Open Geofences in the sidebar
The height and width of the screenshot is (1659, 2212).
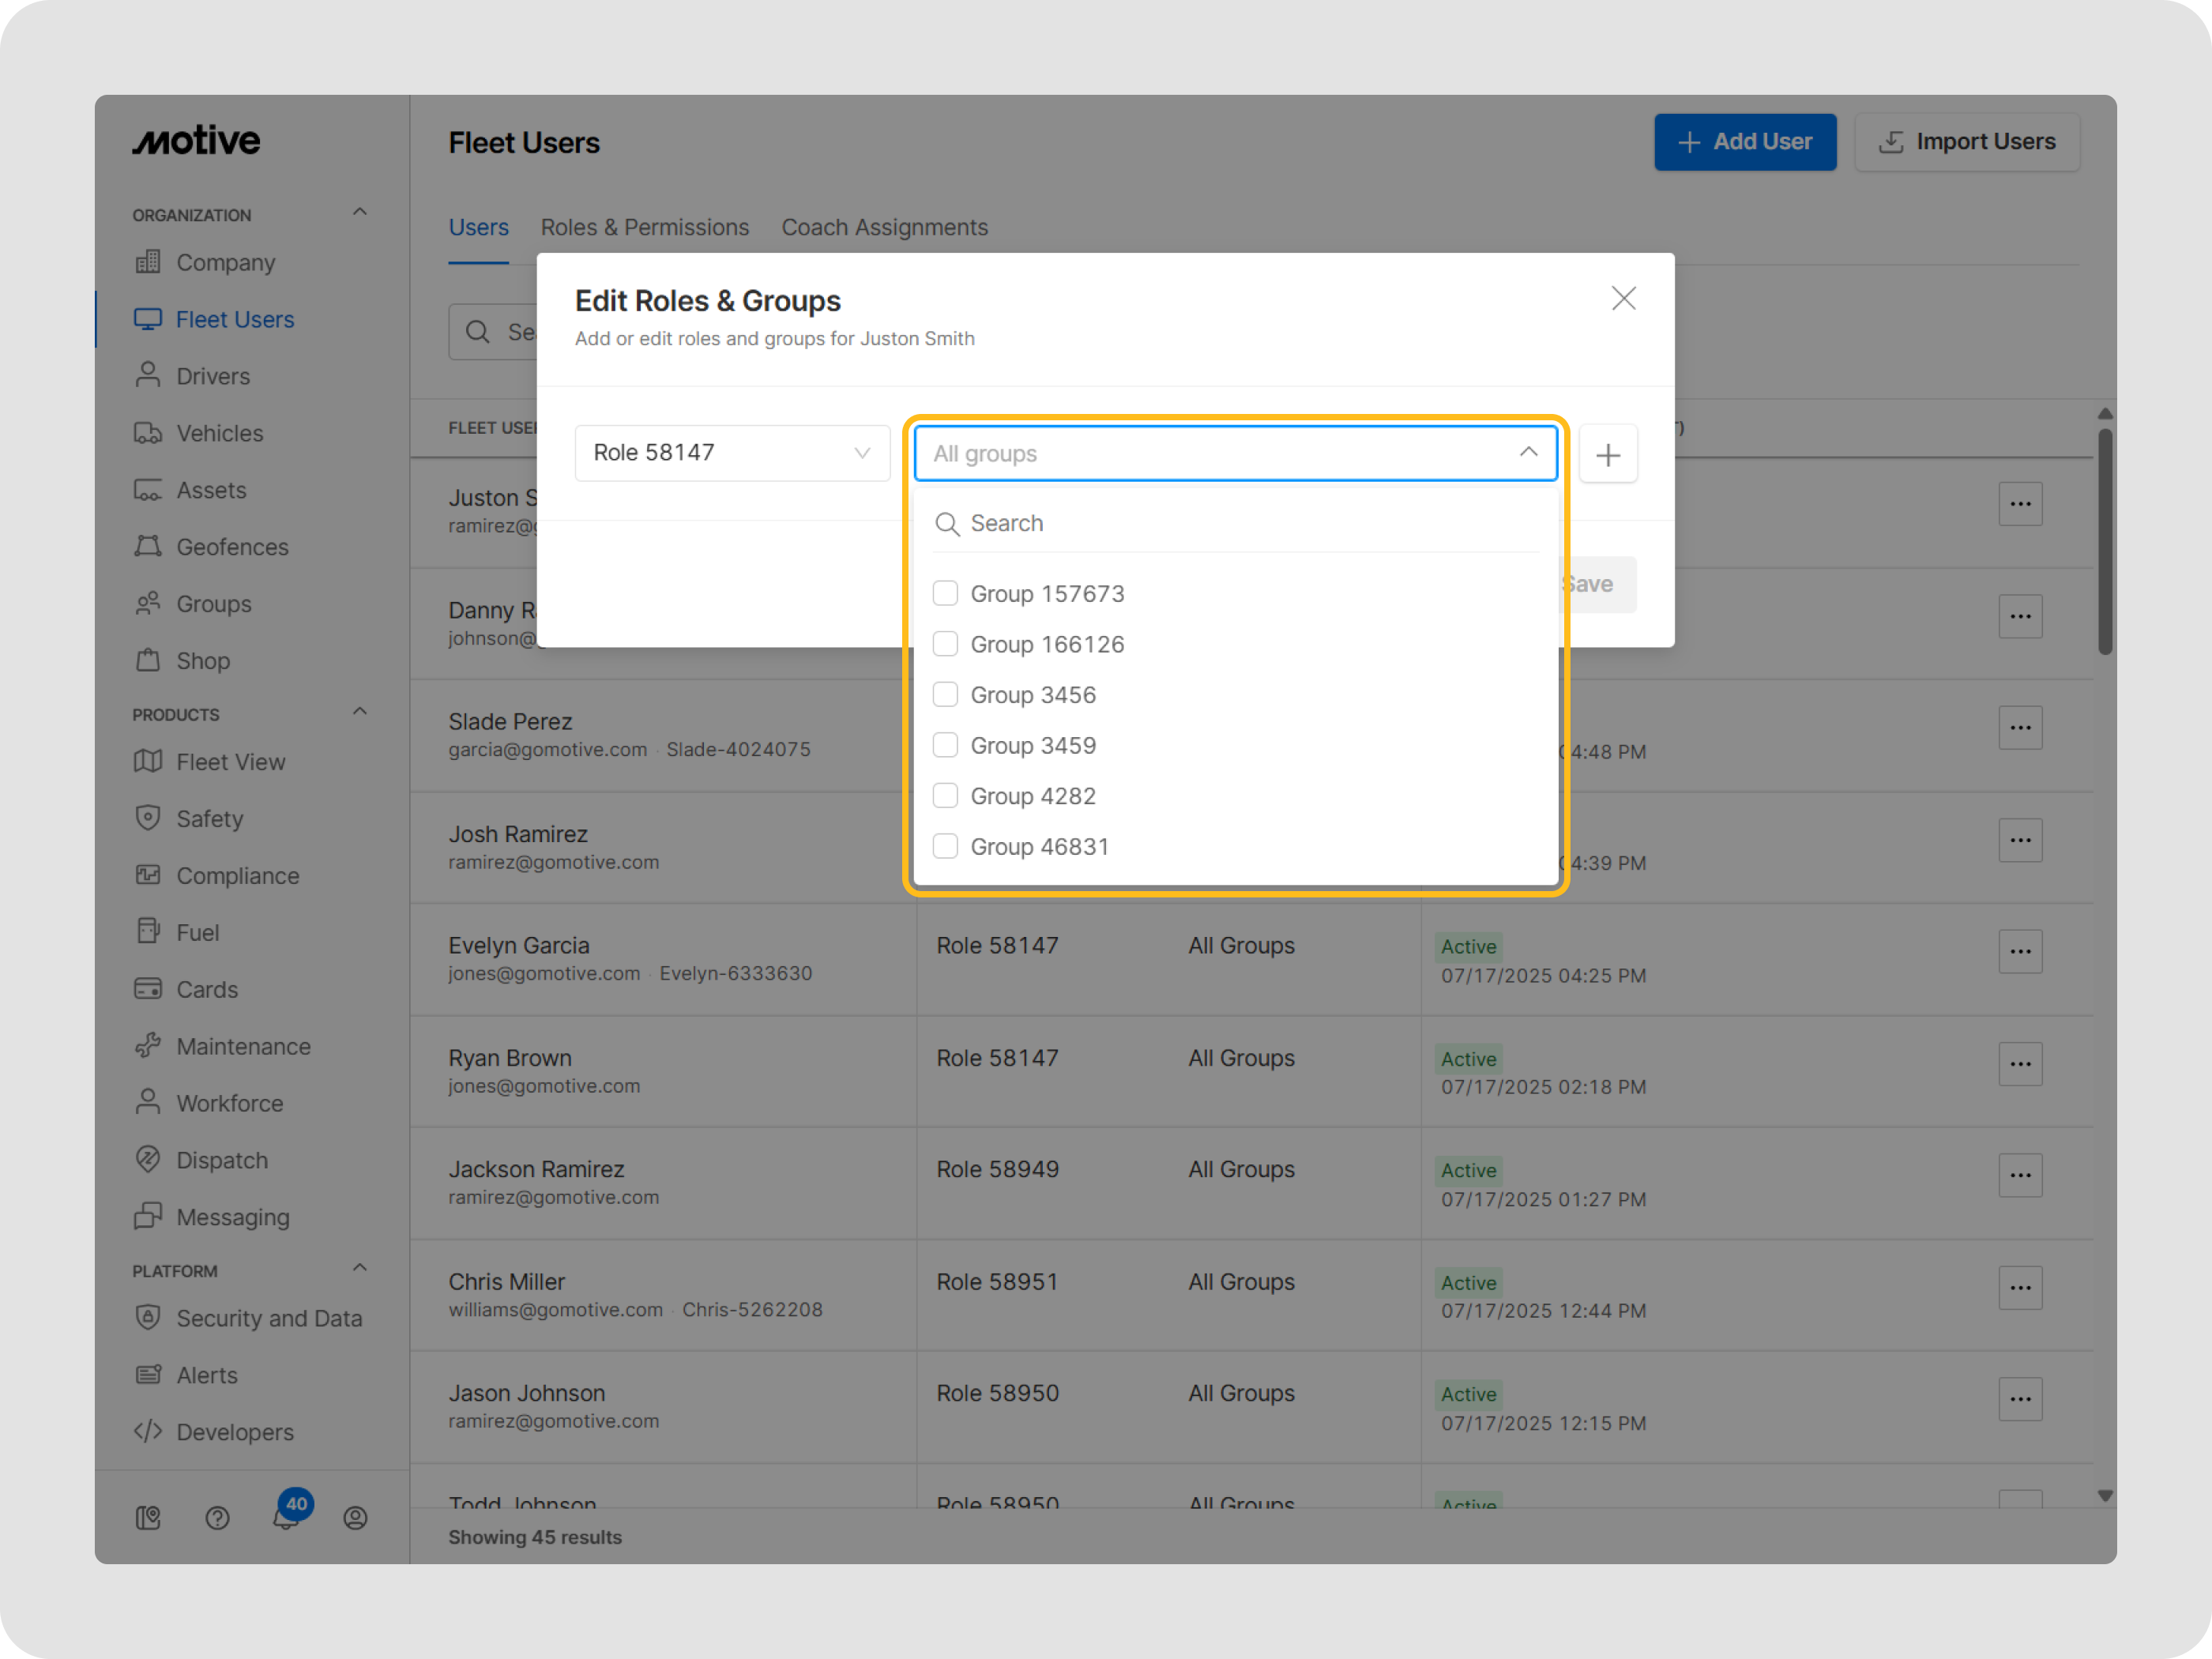coord(231,546)
